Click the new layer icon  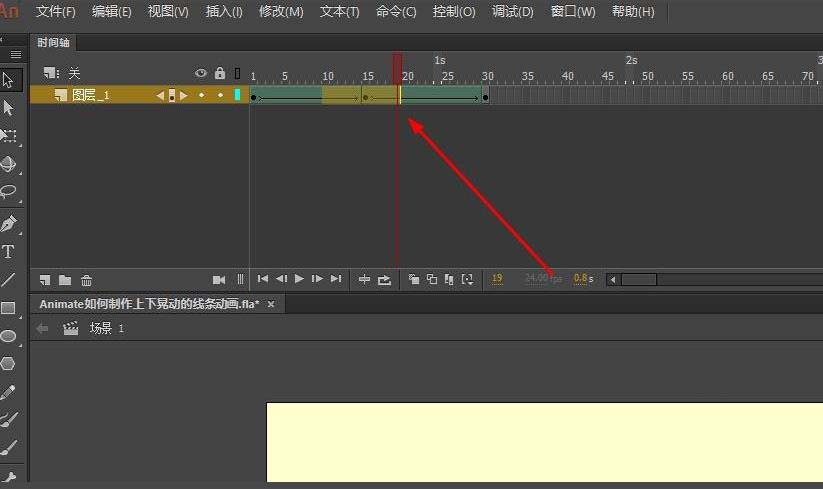45,280
